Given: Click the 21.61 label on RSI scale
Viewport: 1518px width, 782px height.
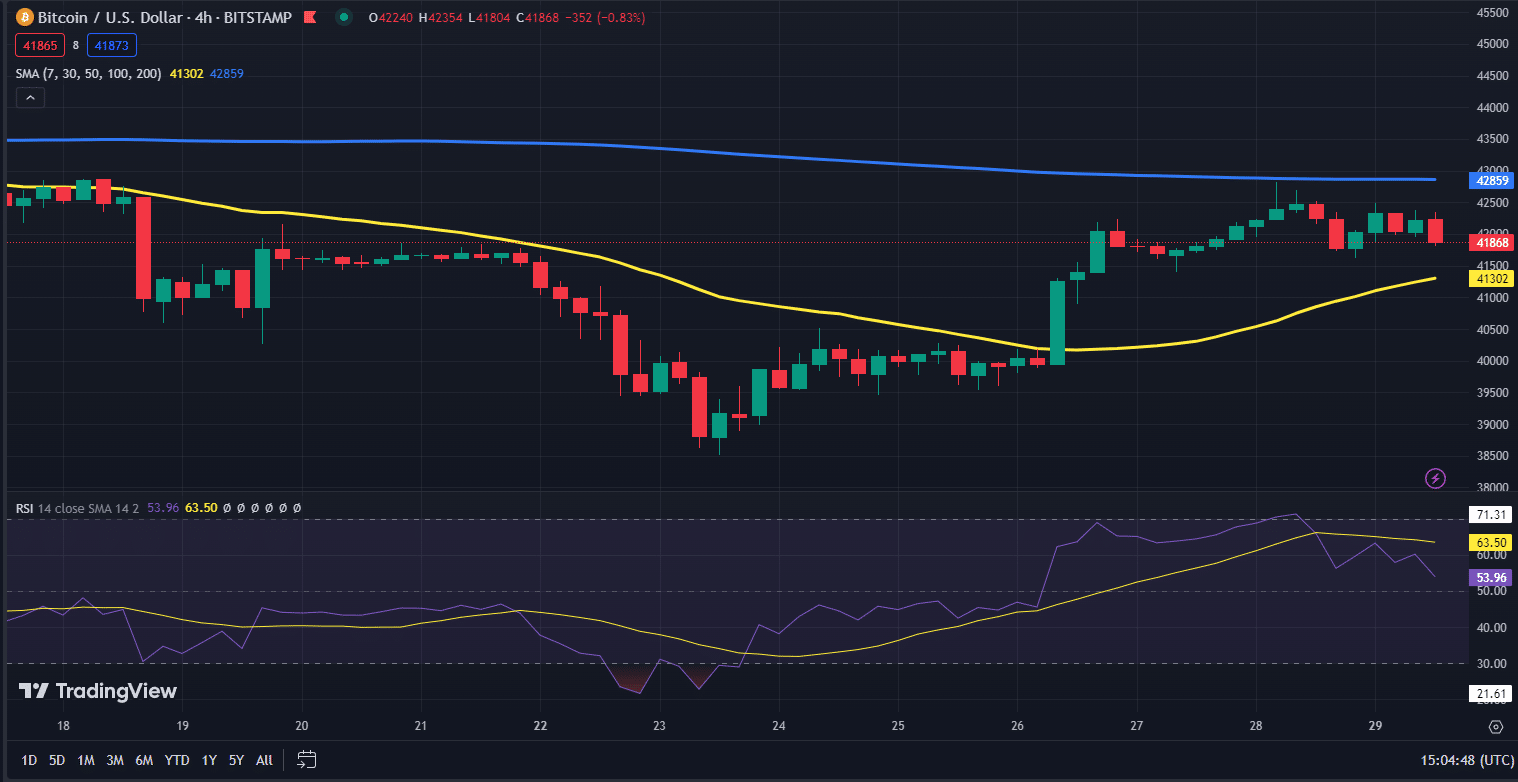Looking at the screenshot, I should 1493,693.
